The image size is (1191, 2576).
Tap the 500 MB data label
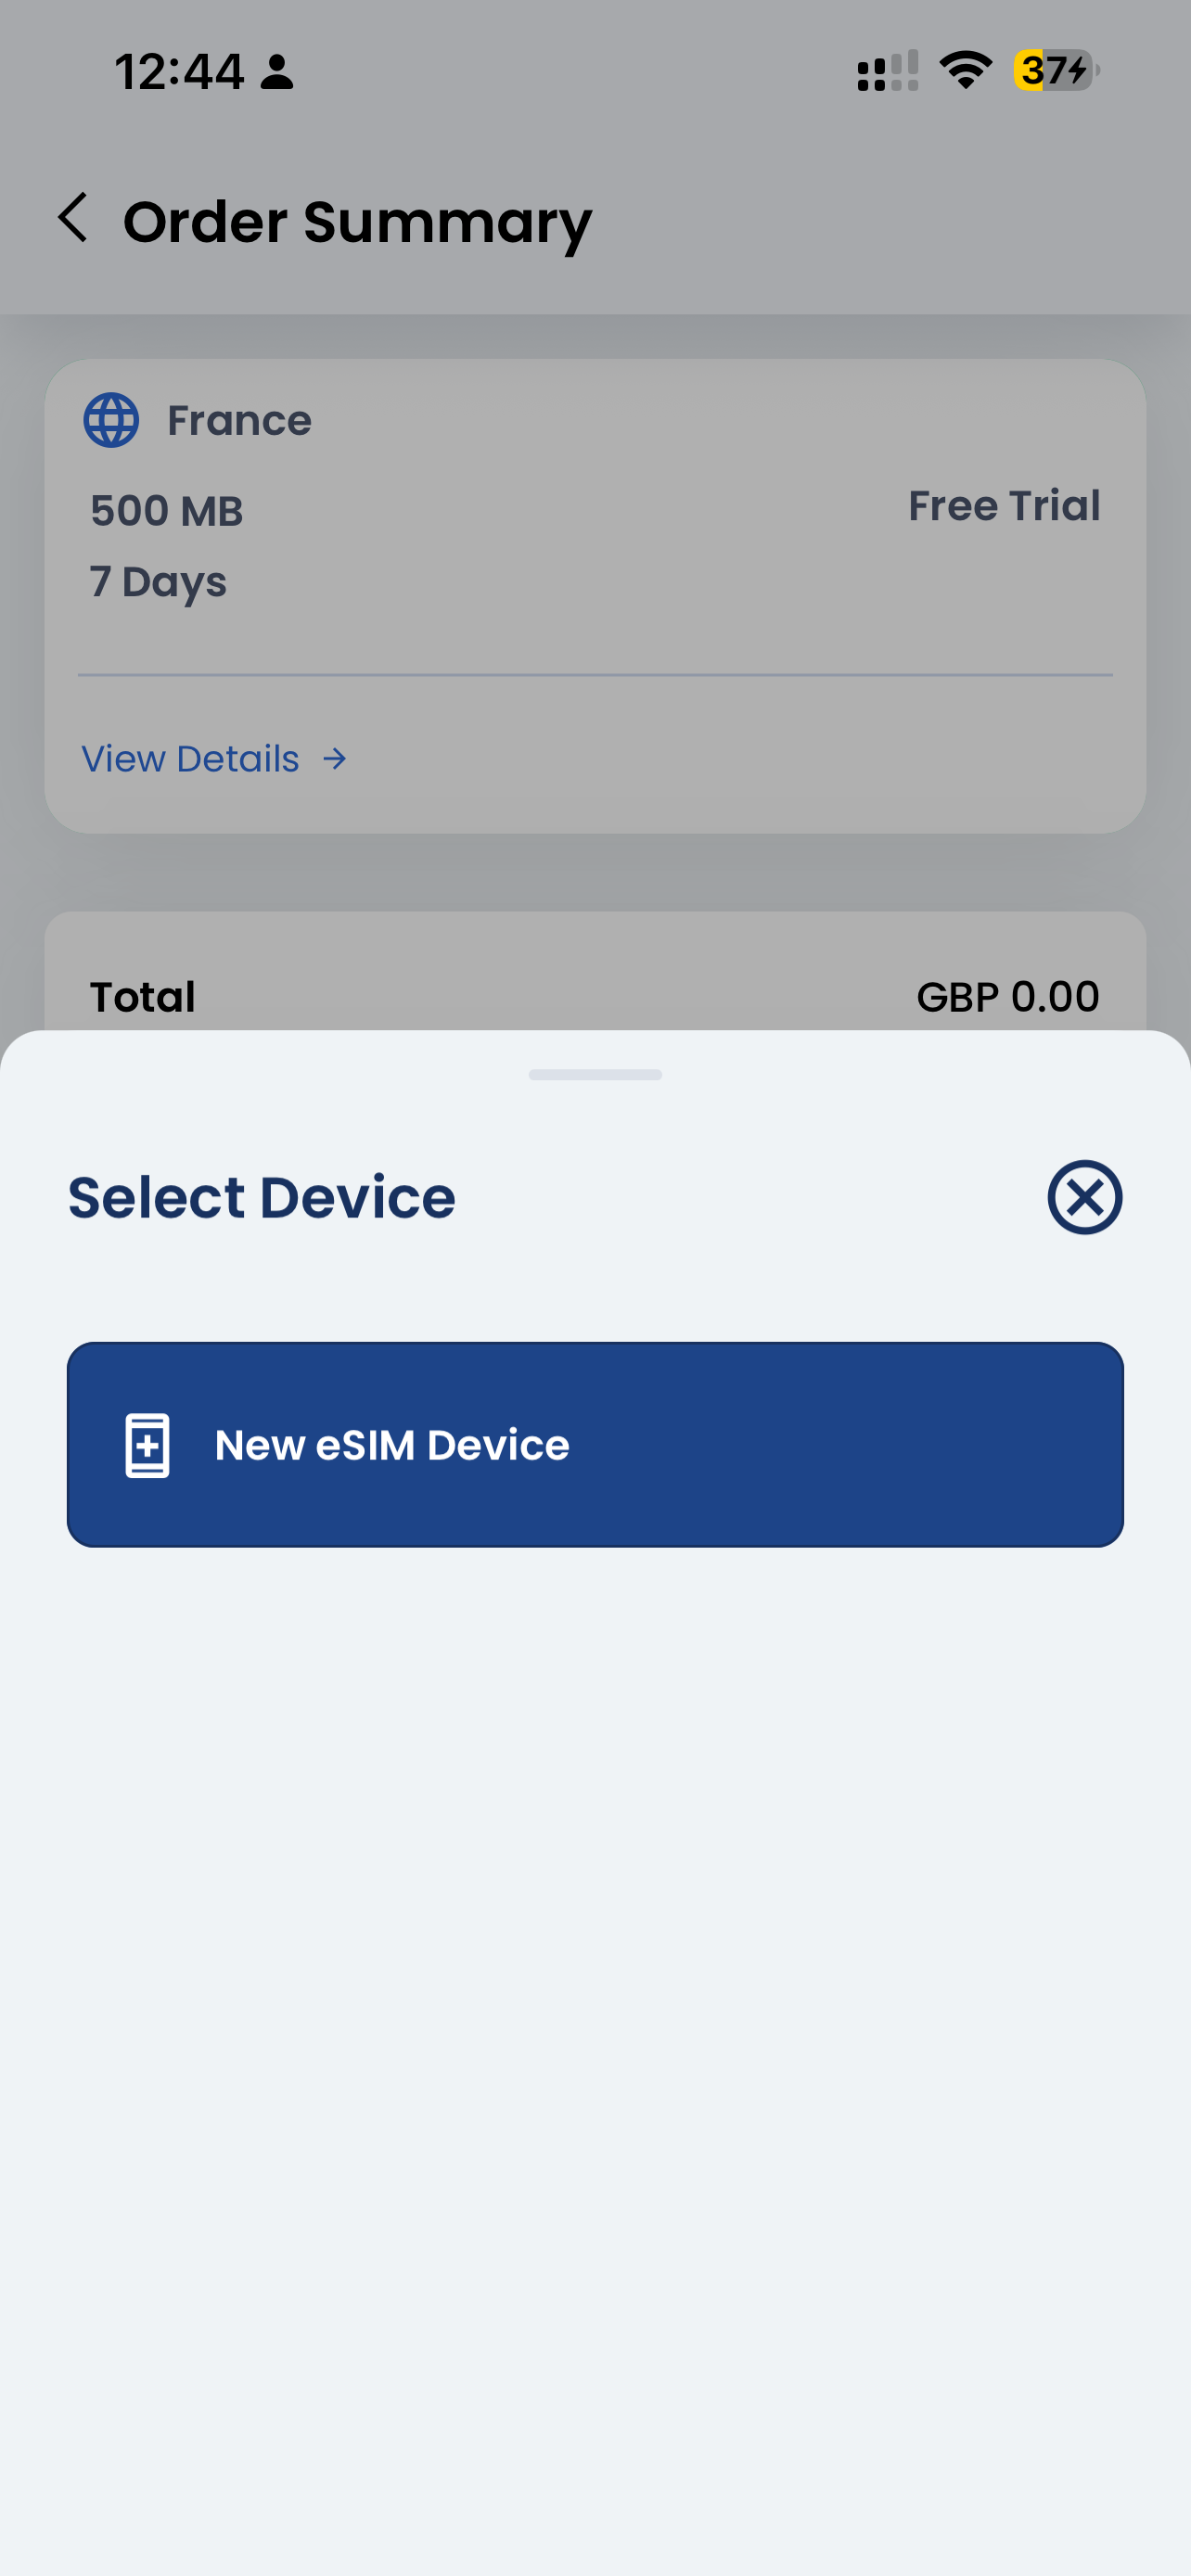pos(165,510)
